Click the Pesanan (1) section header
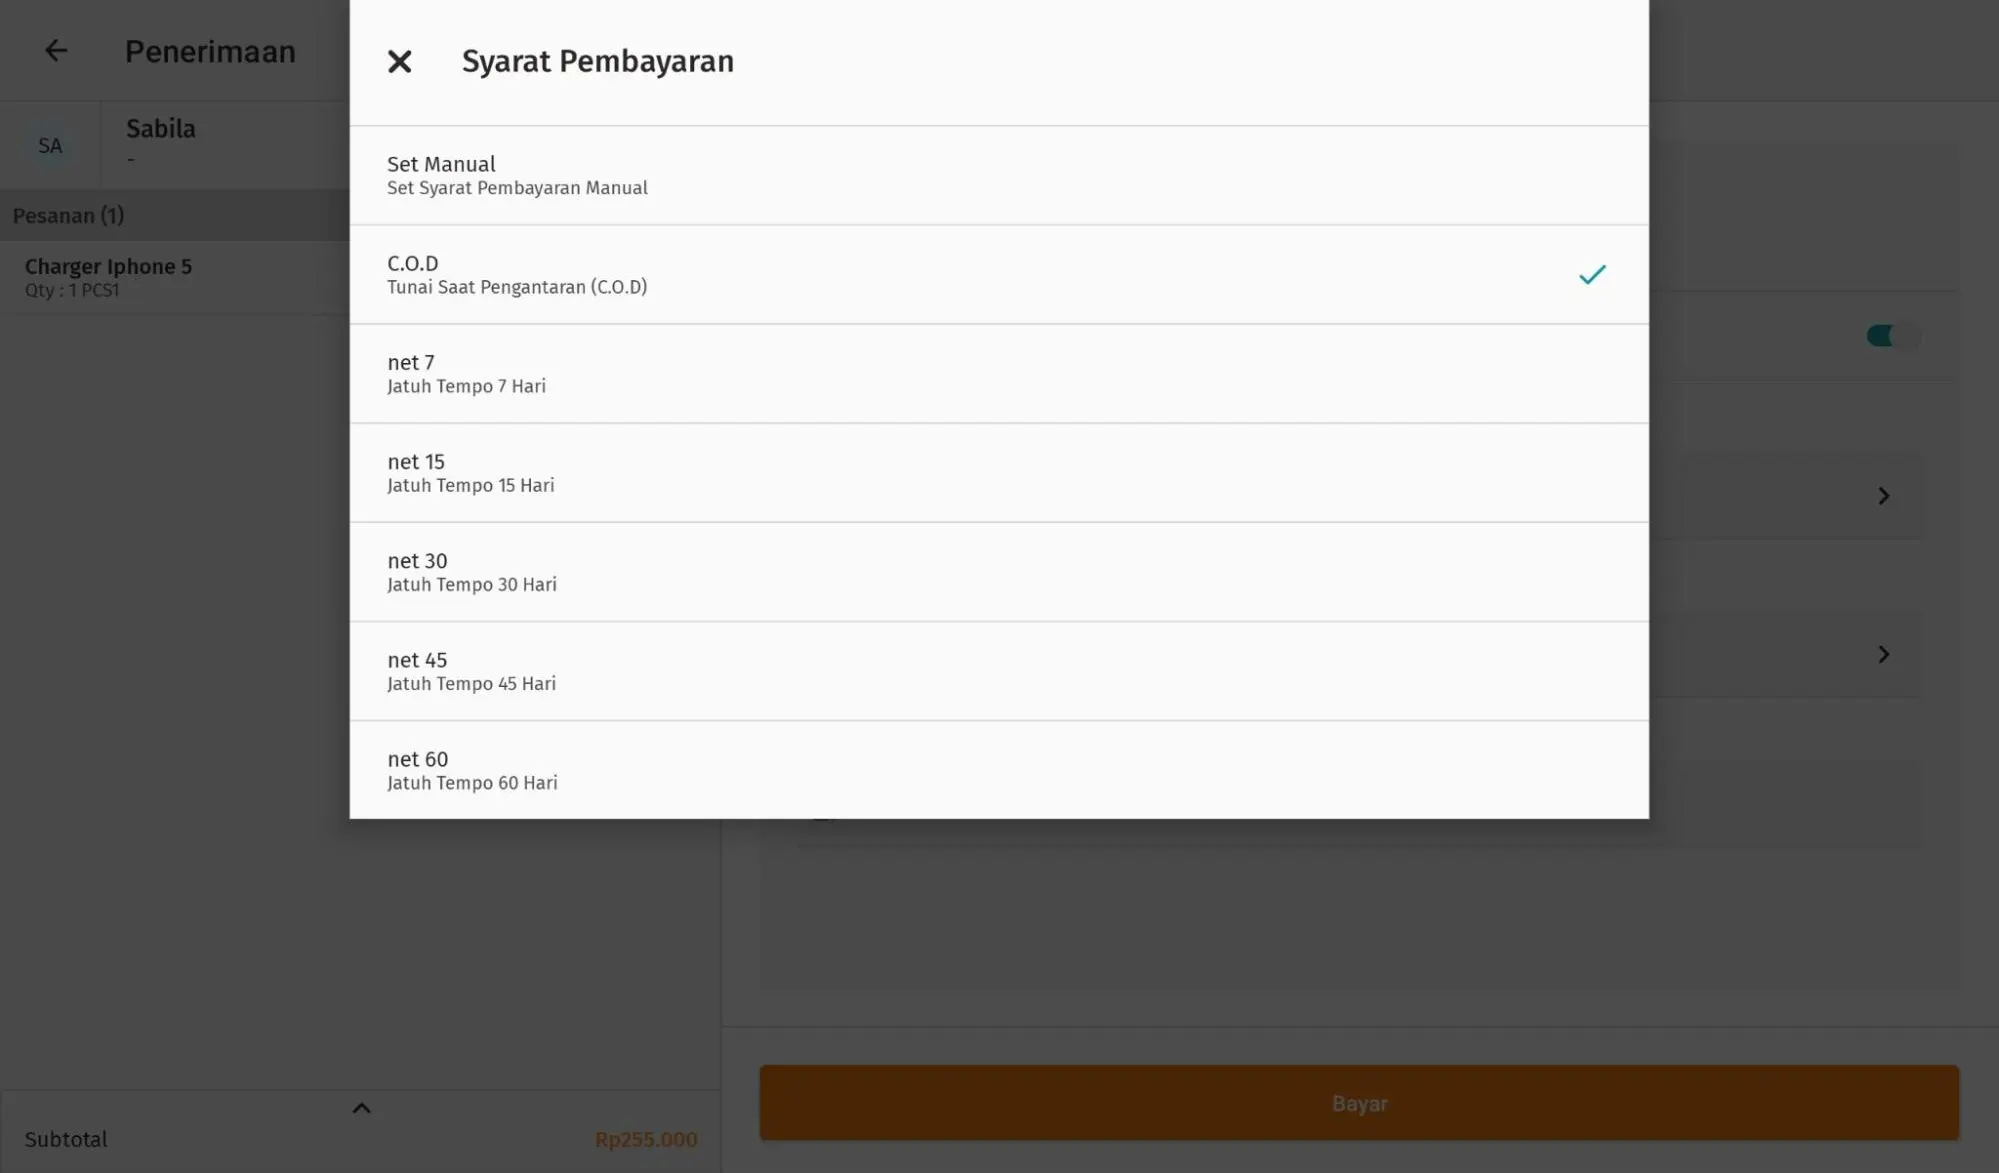This screenshot has height=1173, width=1999. click(68, 216)
